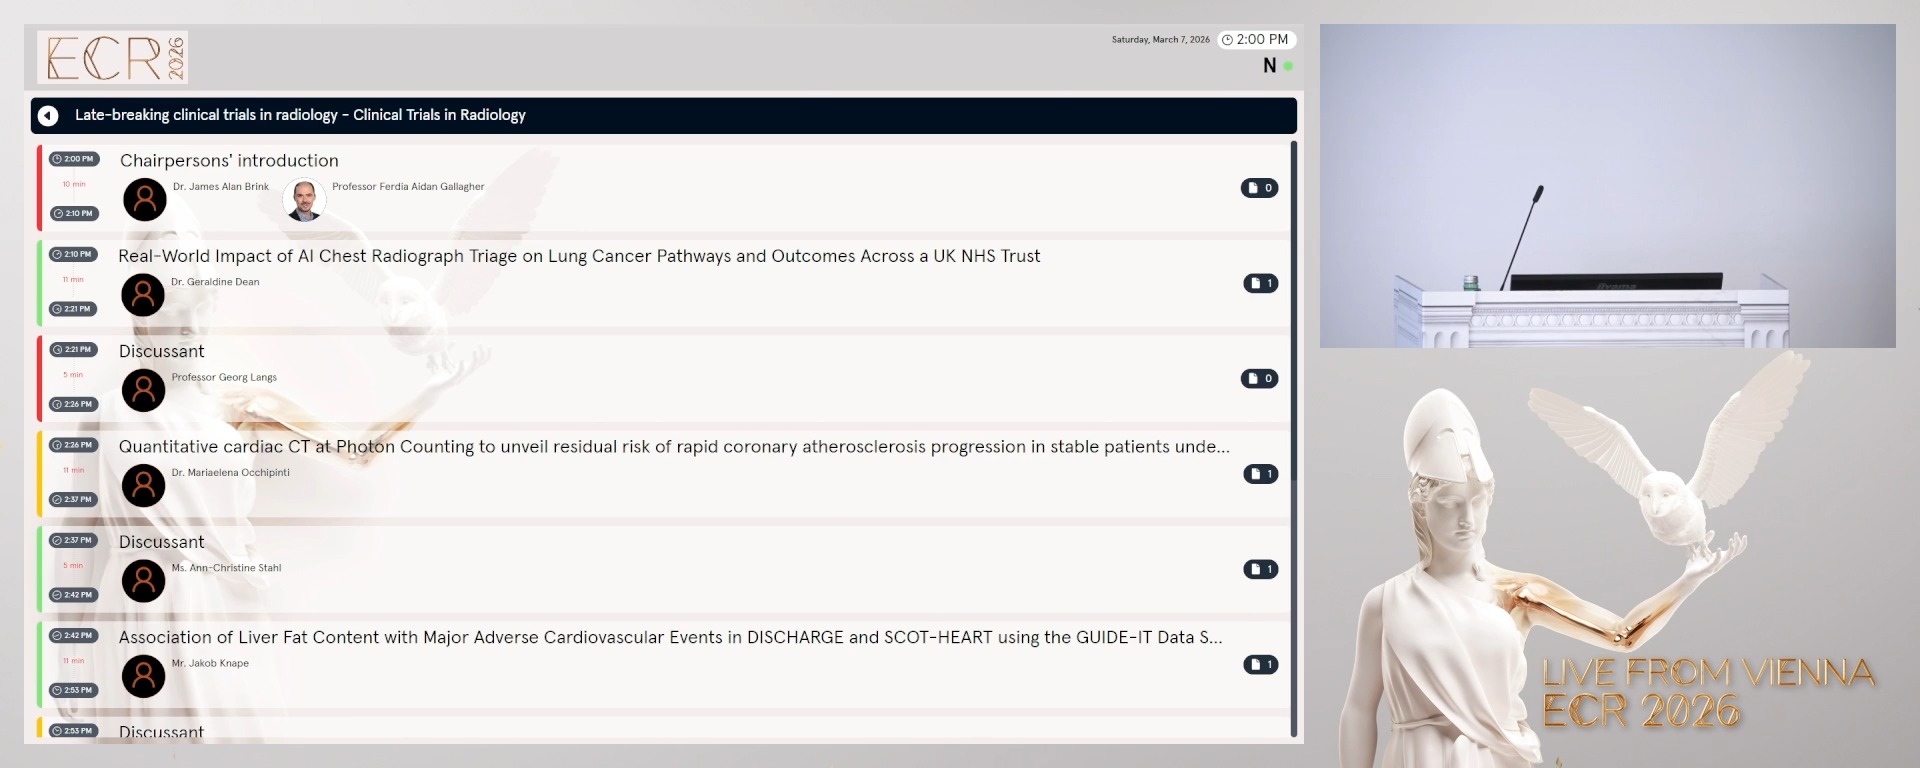This screenshot has width=1920, height=768.
Task: Click the 2:00 PM clock display
Action: click(x=1255, y=40)
